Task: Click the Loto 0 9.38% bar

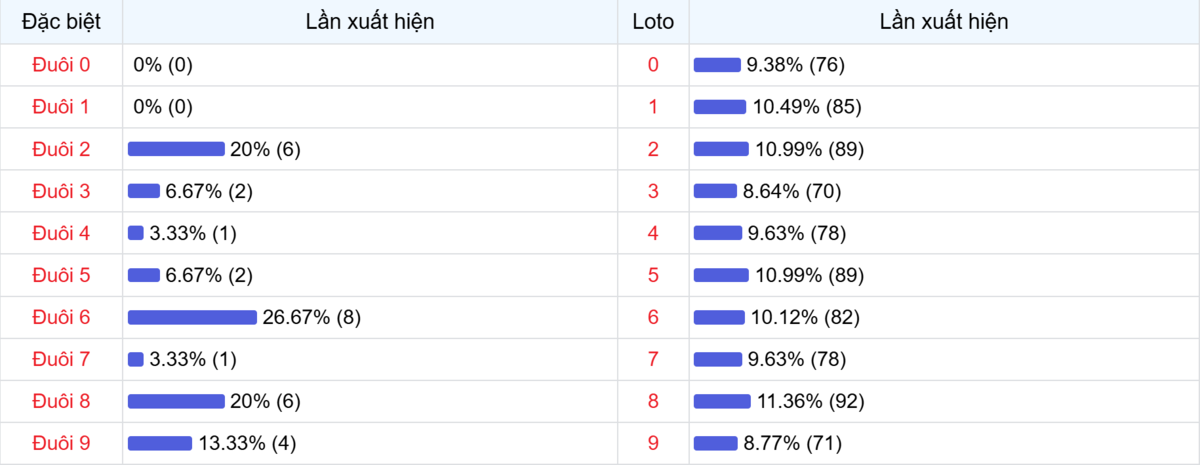Action: [x=717, y=65]
